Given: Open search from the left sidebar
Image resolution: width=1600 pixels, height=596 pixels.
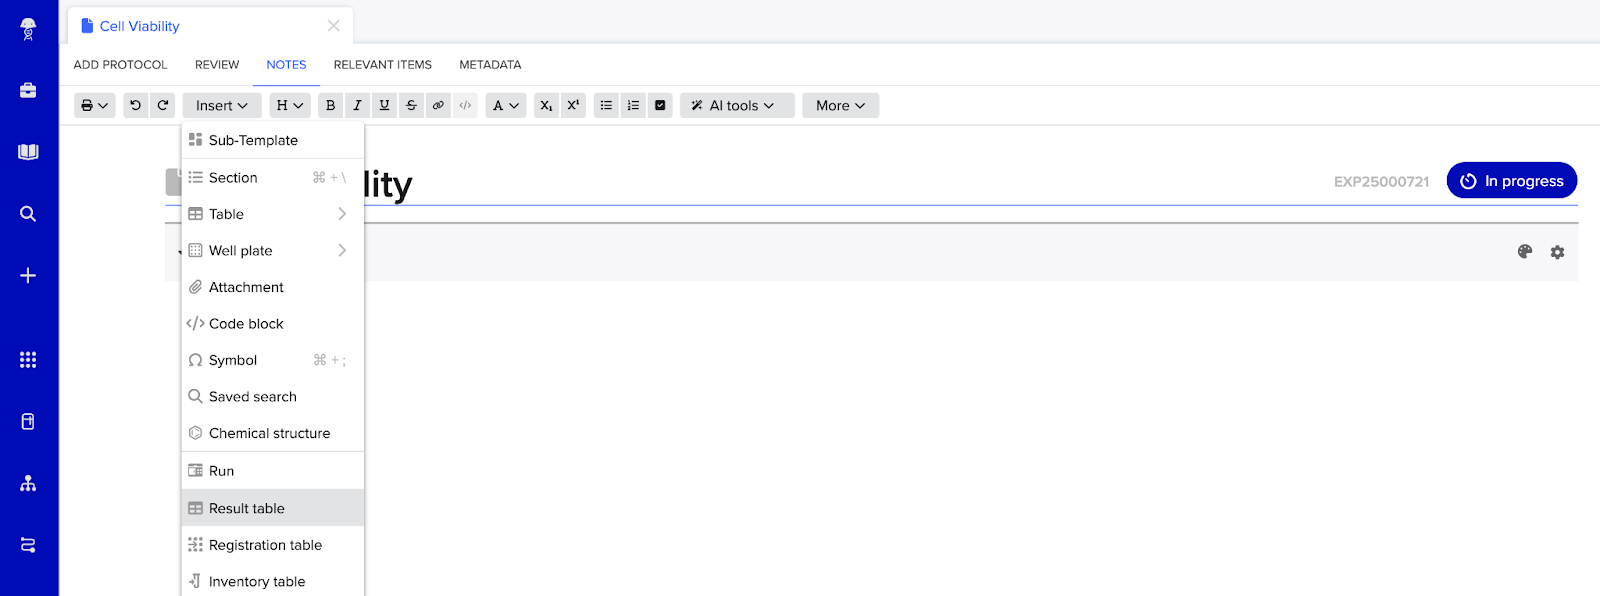Looking at the screenshot, I should coord(28,214).
